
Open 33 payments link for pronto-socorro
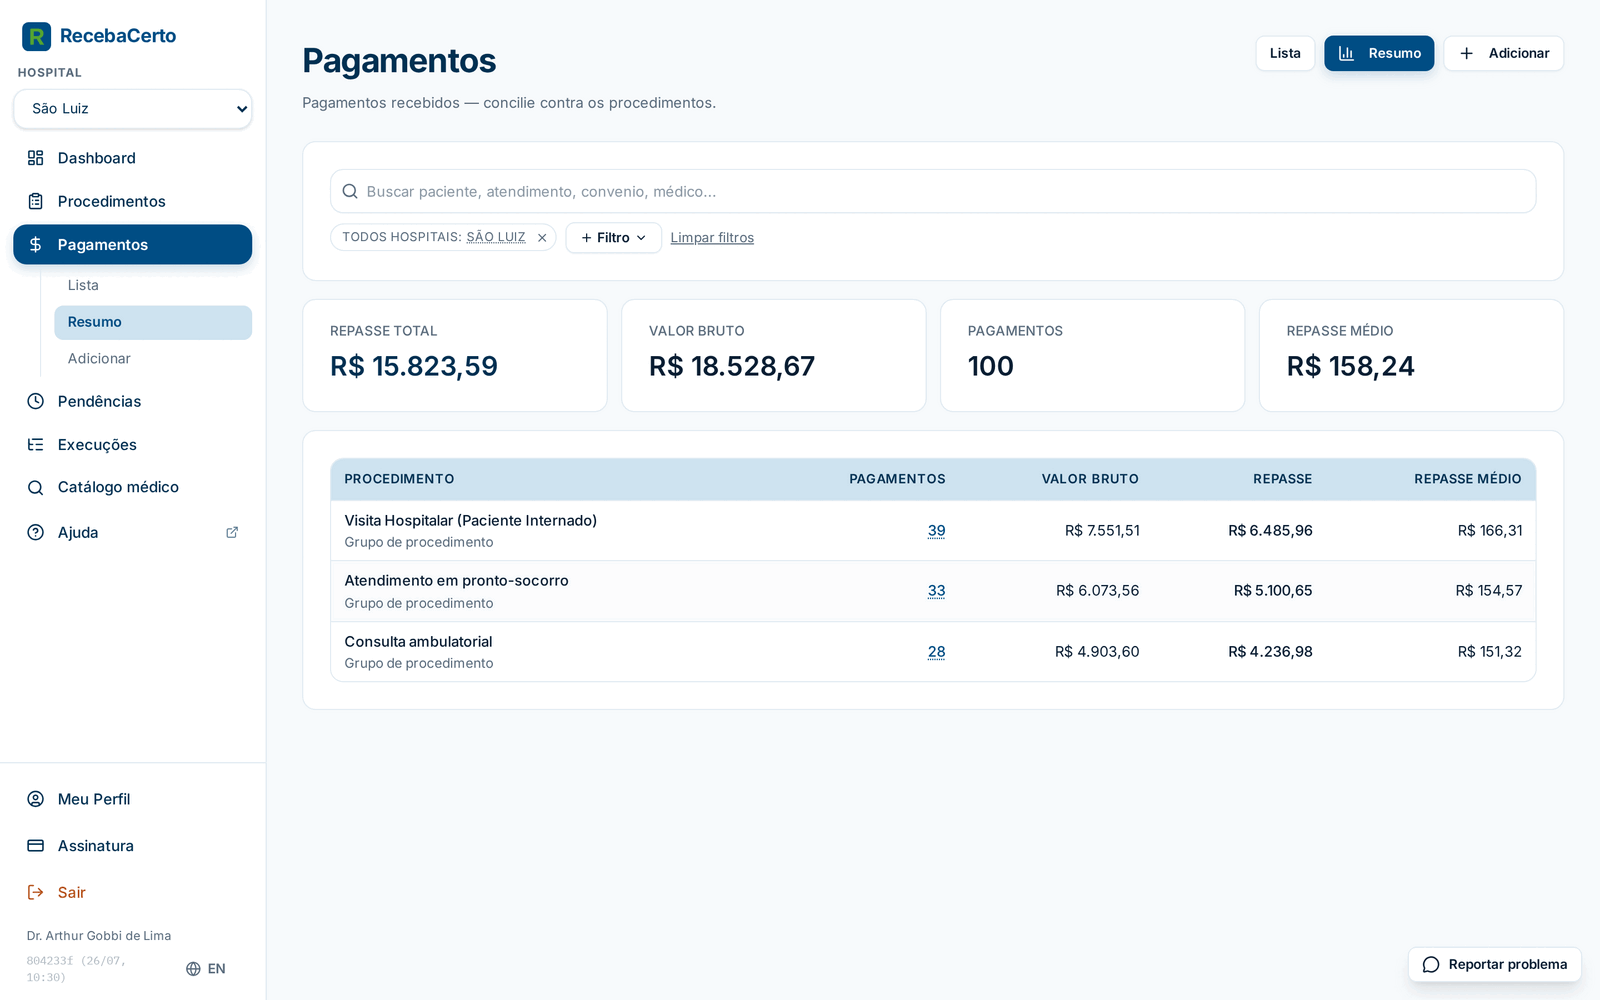[x=936, y=591]
